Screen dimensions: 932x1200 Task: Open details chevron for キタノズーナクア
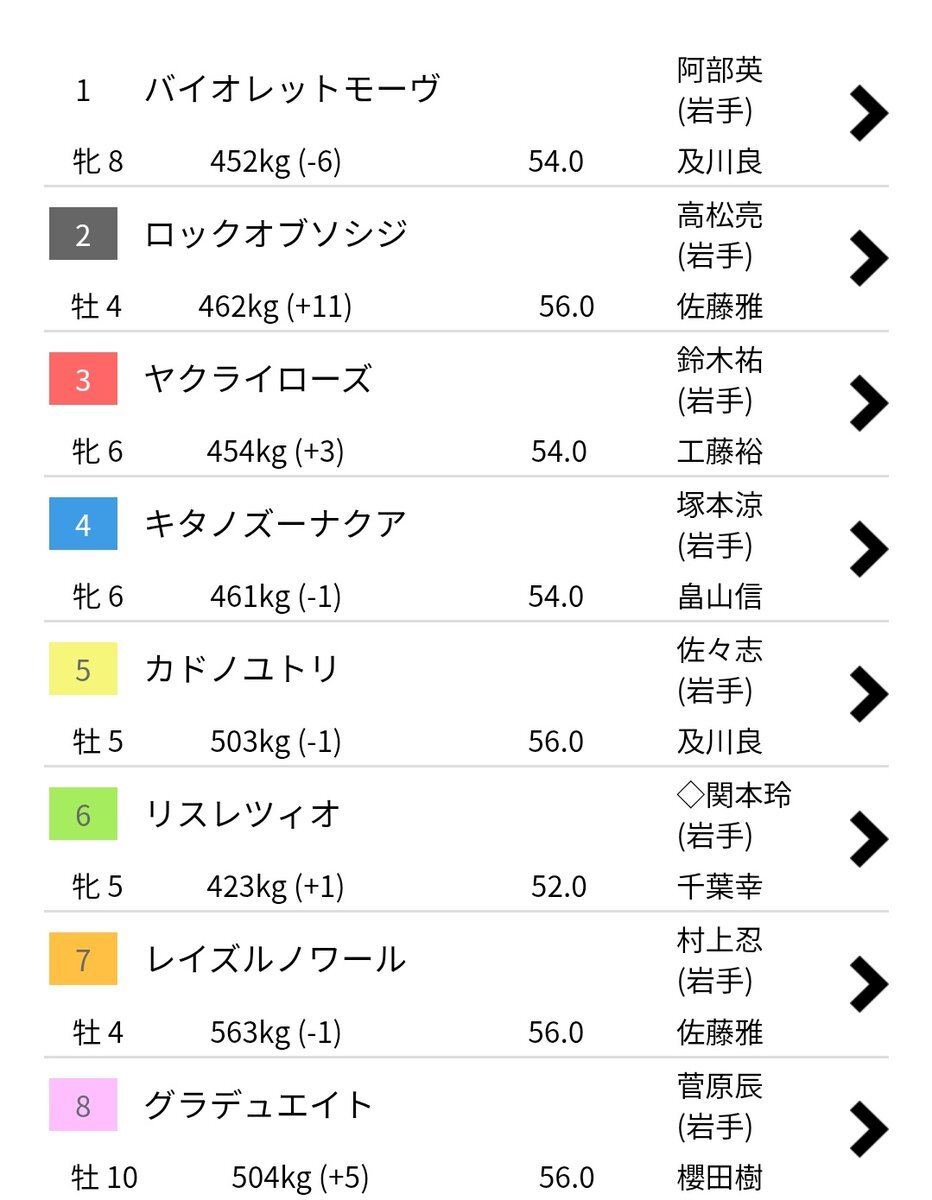click(868, 548)
